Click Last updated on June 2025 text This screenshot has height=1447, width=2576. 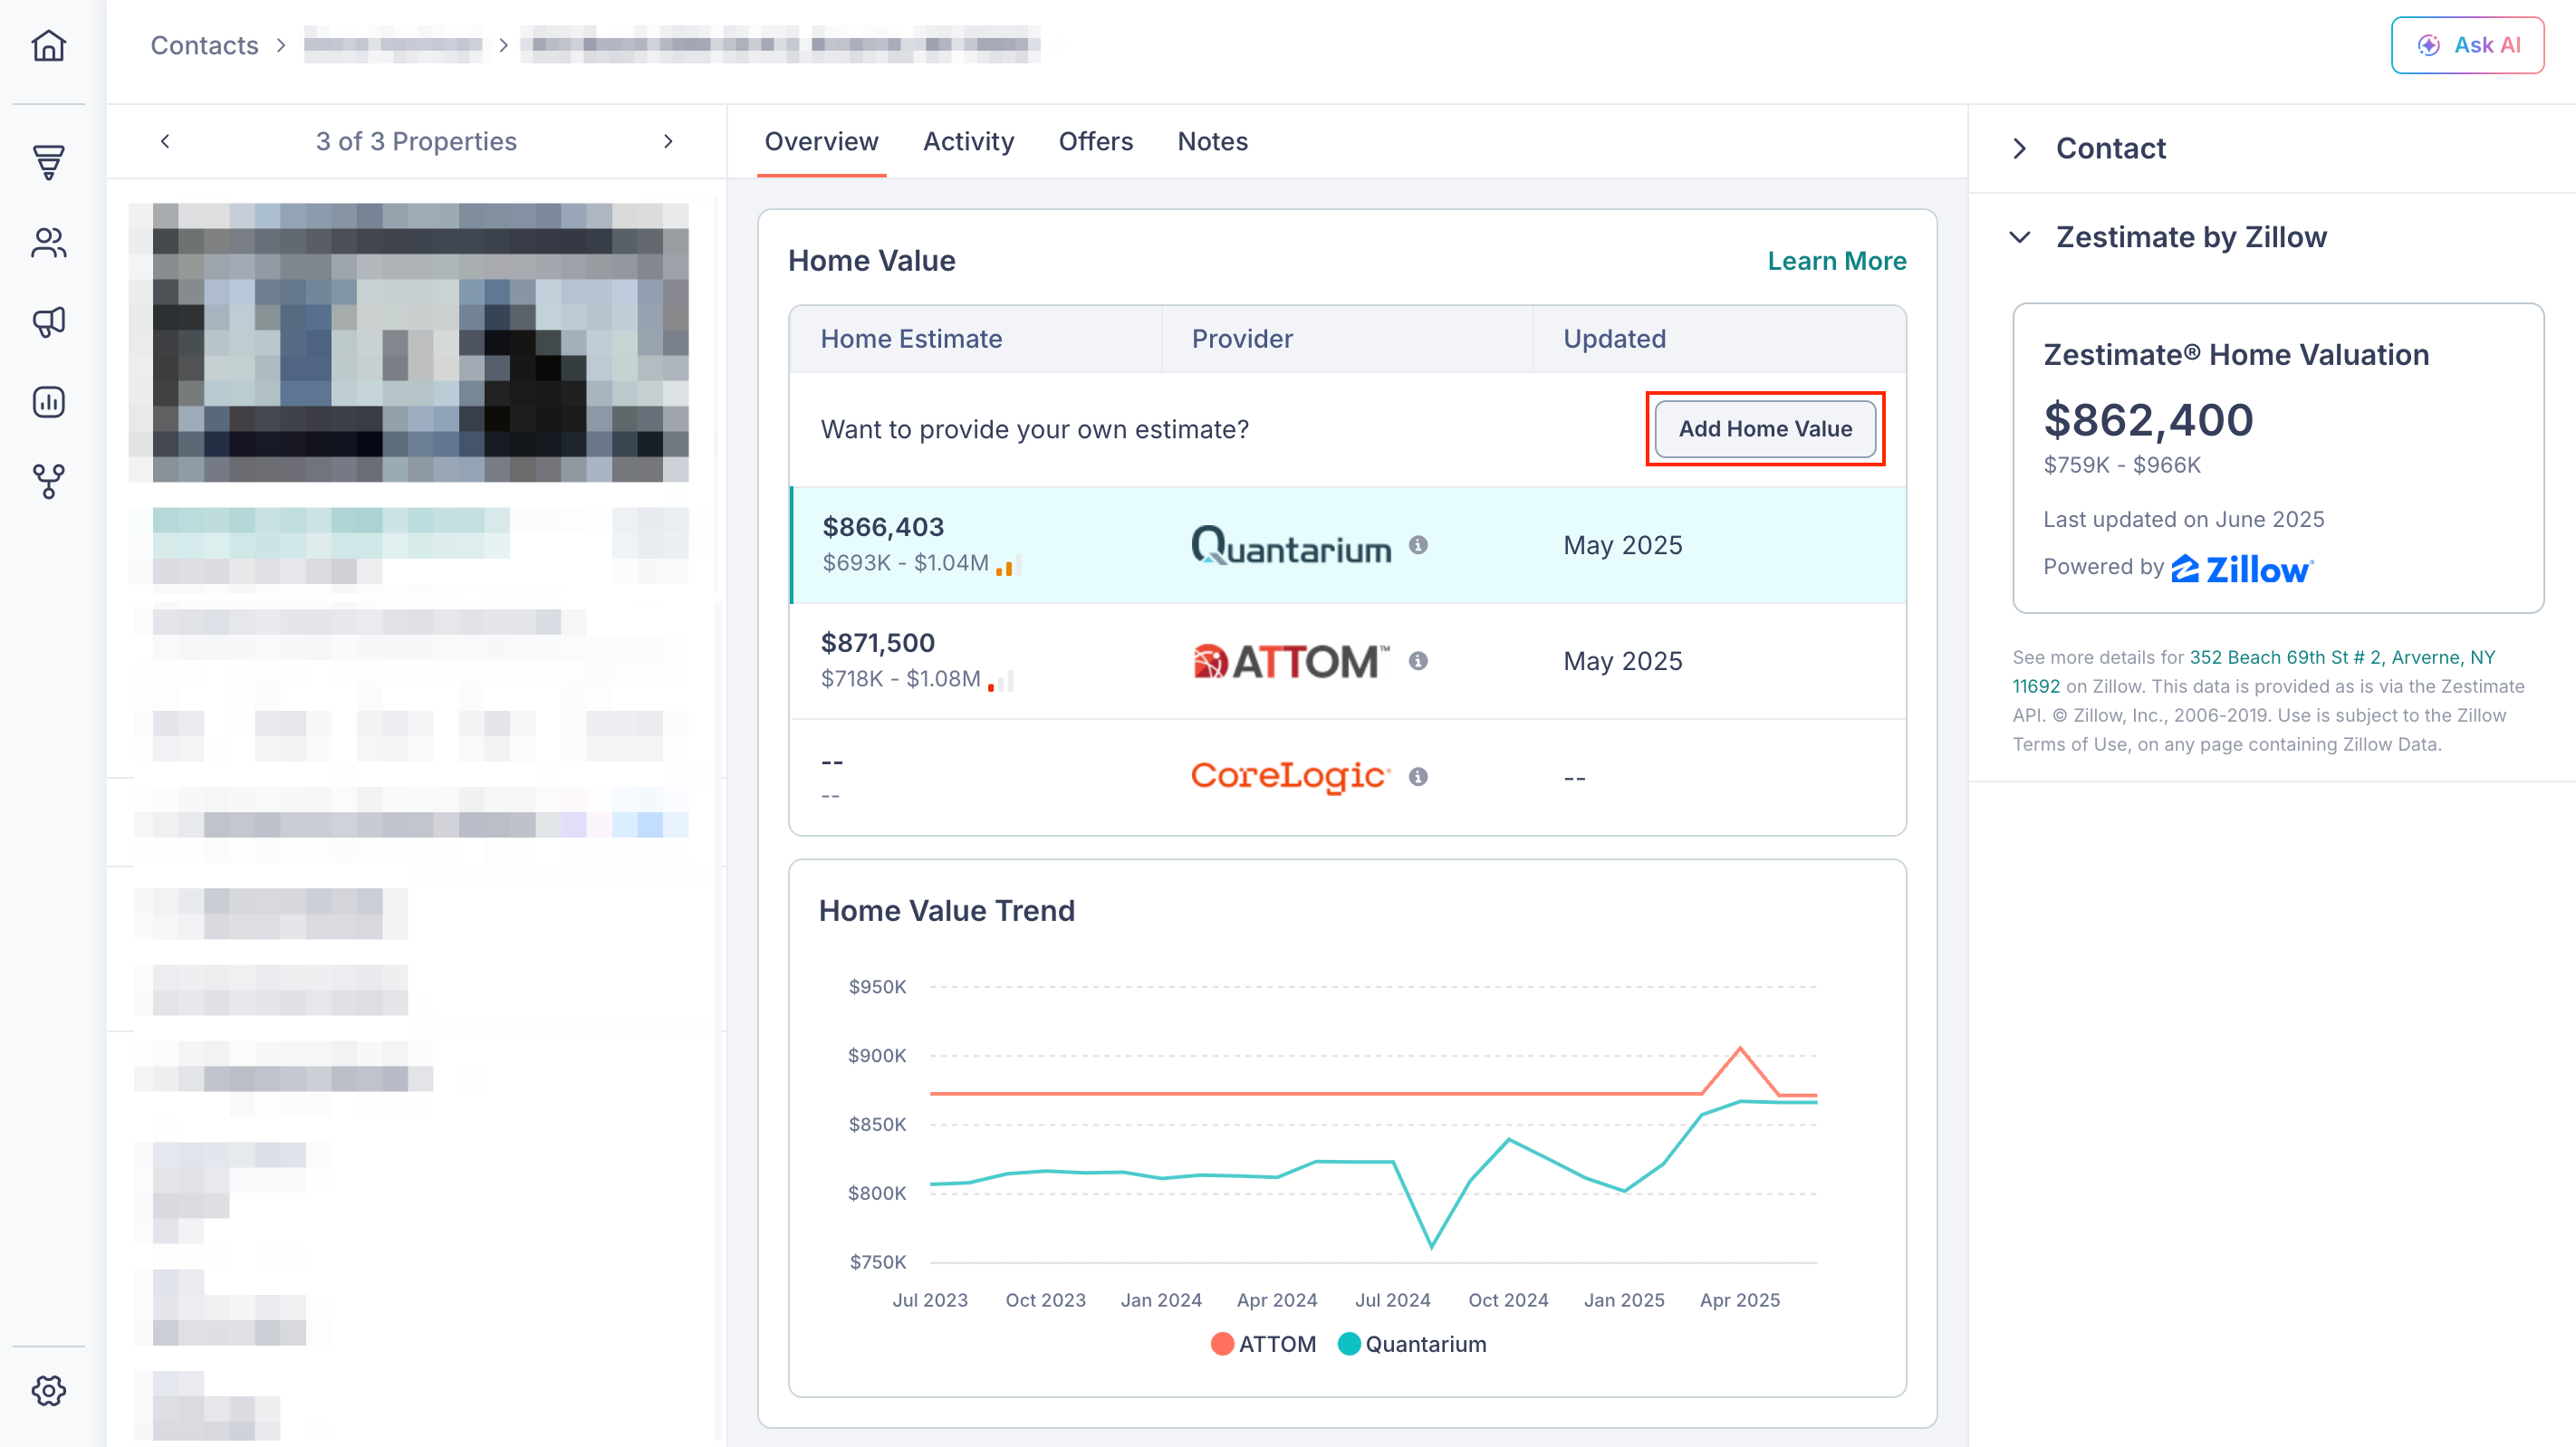pos(2183,519)
